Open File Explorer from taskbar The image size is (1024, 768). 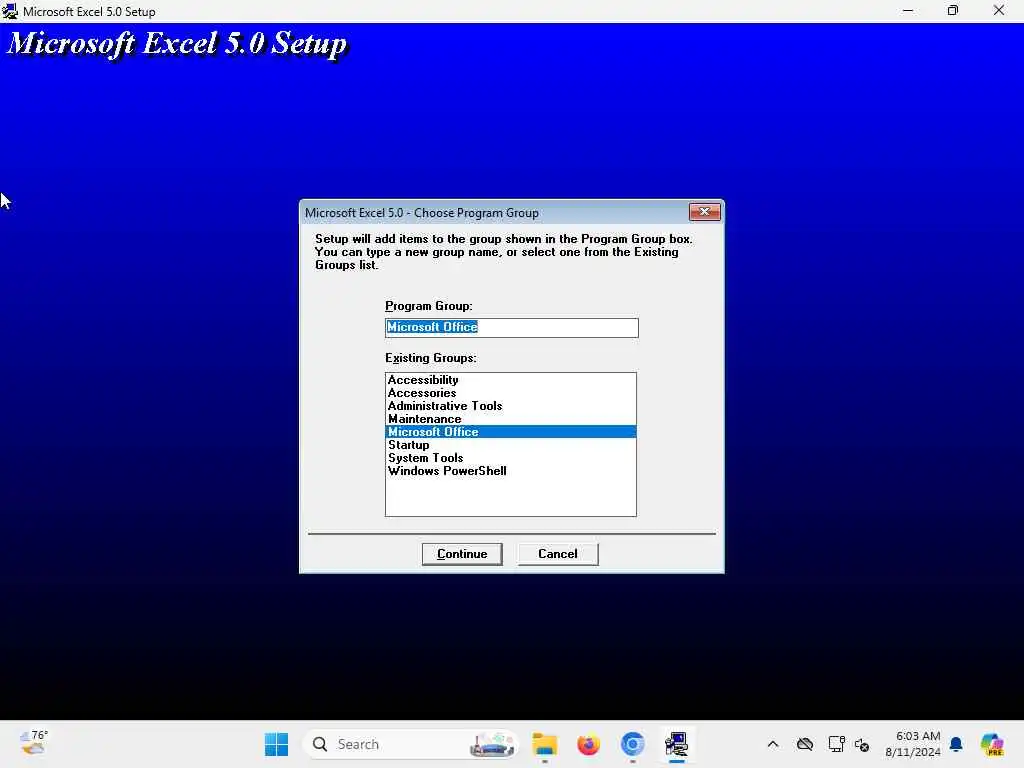pyautogui.click(x=545, y=744)
